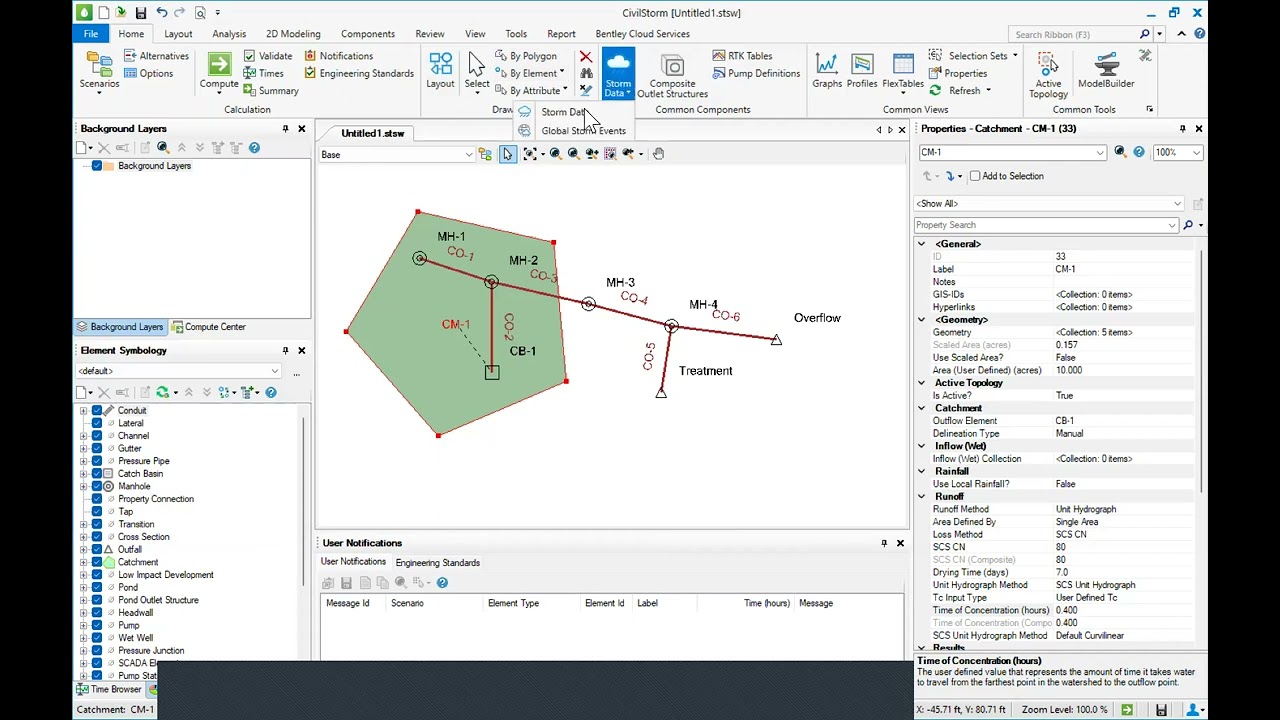This screenshot has width=1280, height=720.
Task: Open help in the Background Layers toolbar
Action: (254, 148)
